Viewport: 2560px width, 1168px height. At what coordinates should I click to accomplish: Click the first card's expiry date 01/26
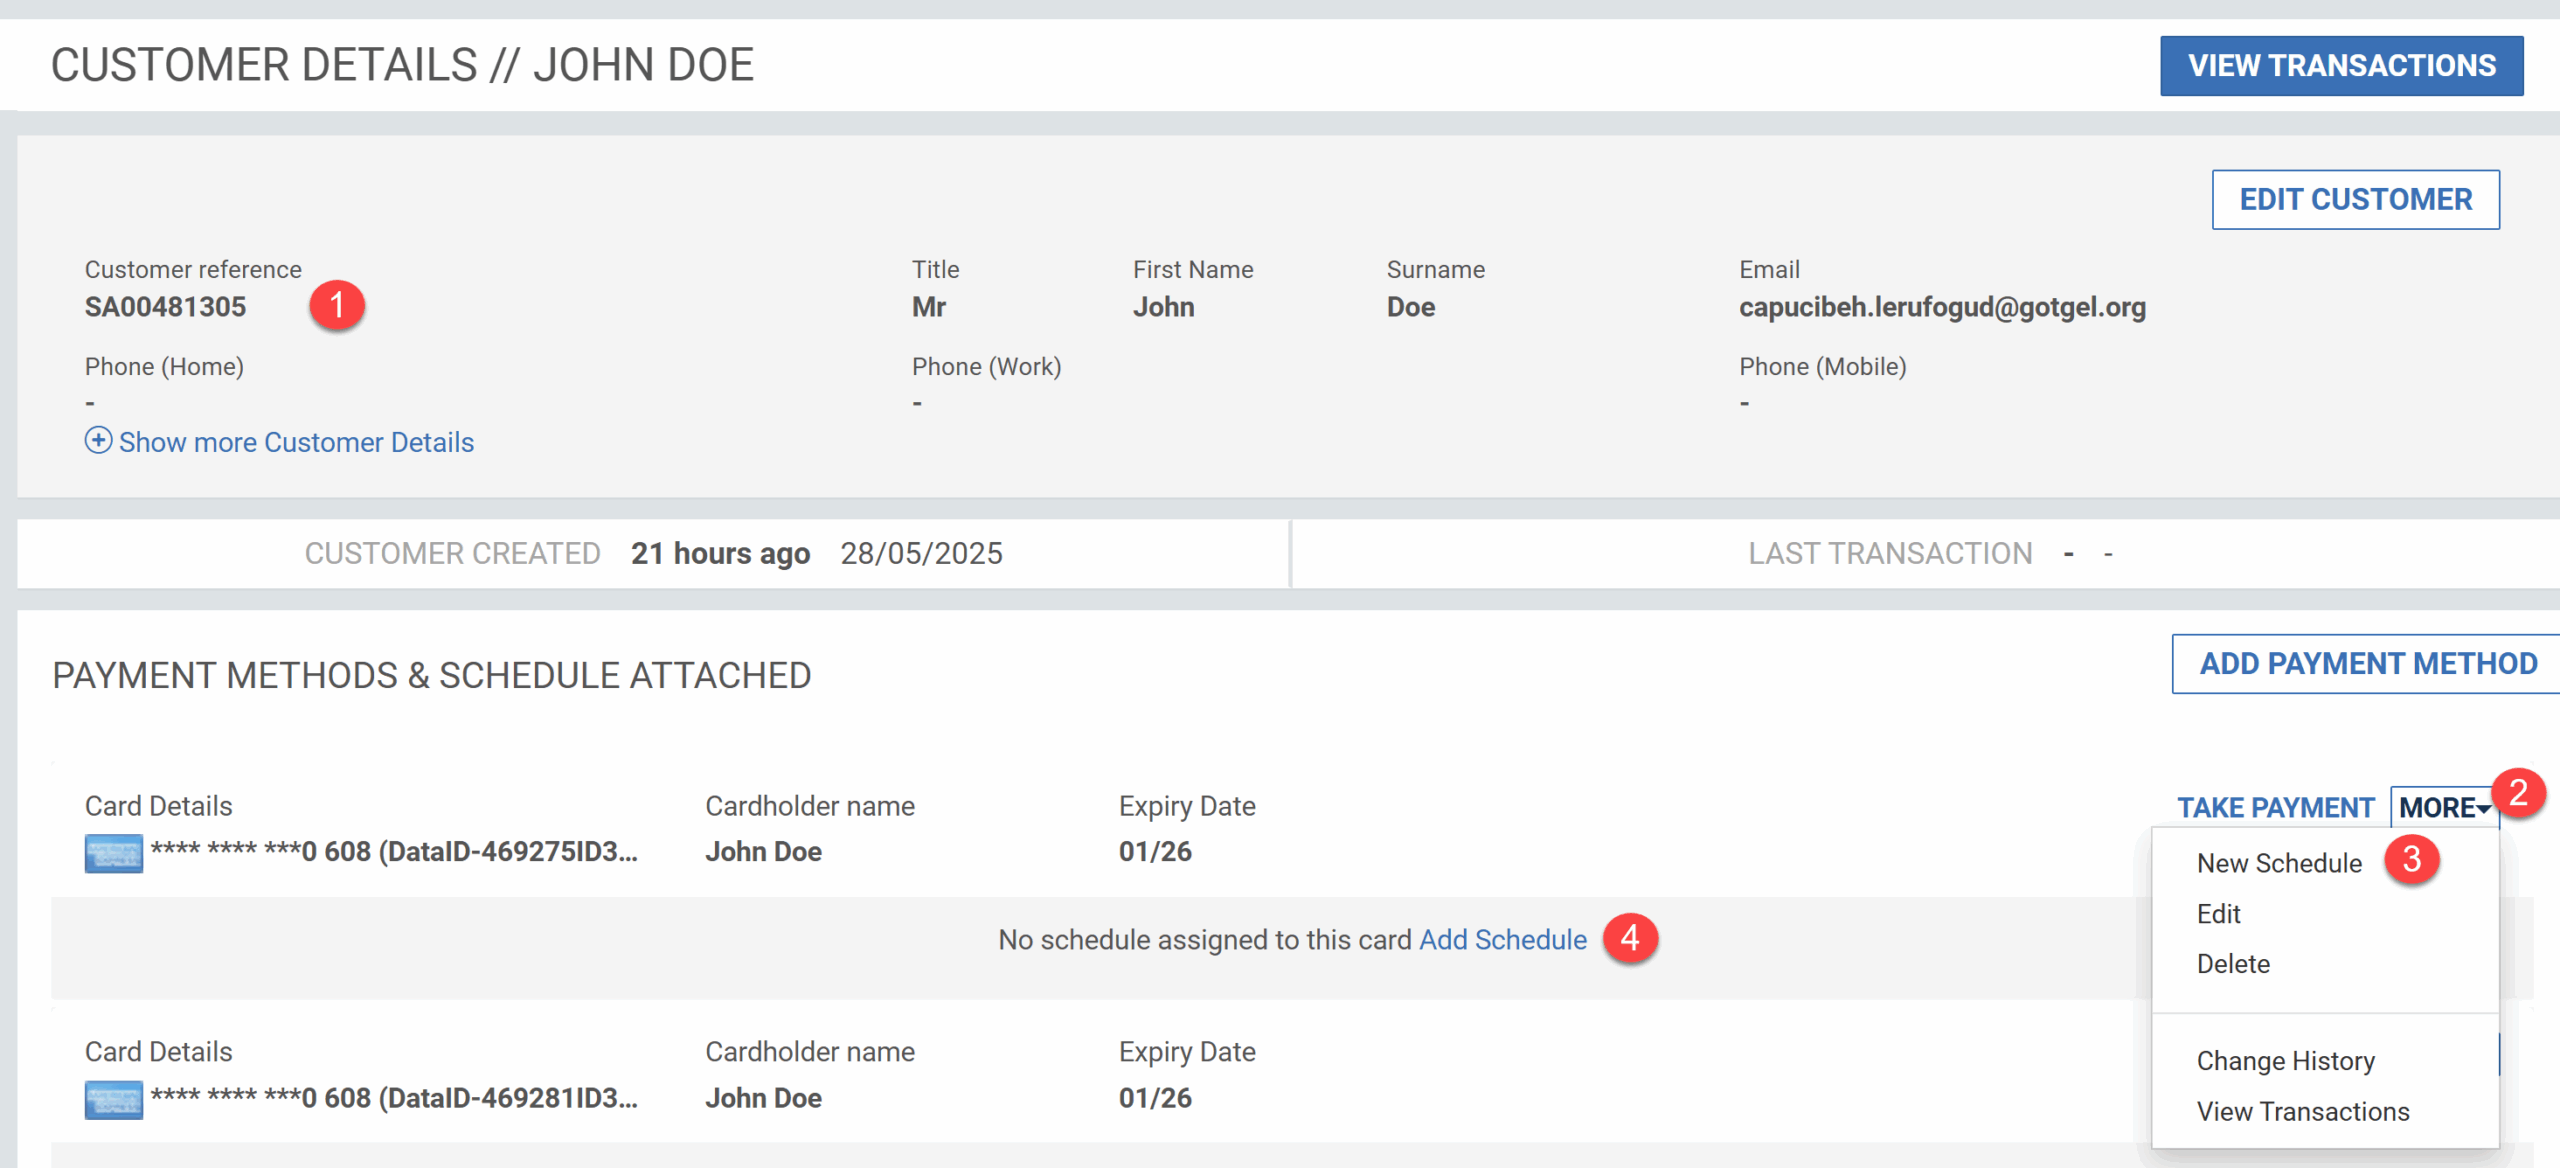click(x=1155, y=852)
